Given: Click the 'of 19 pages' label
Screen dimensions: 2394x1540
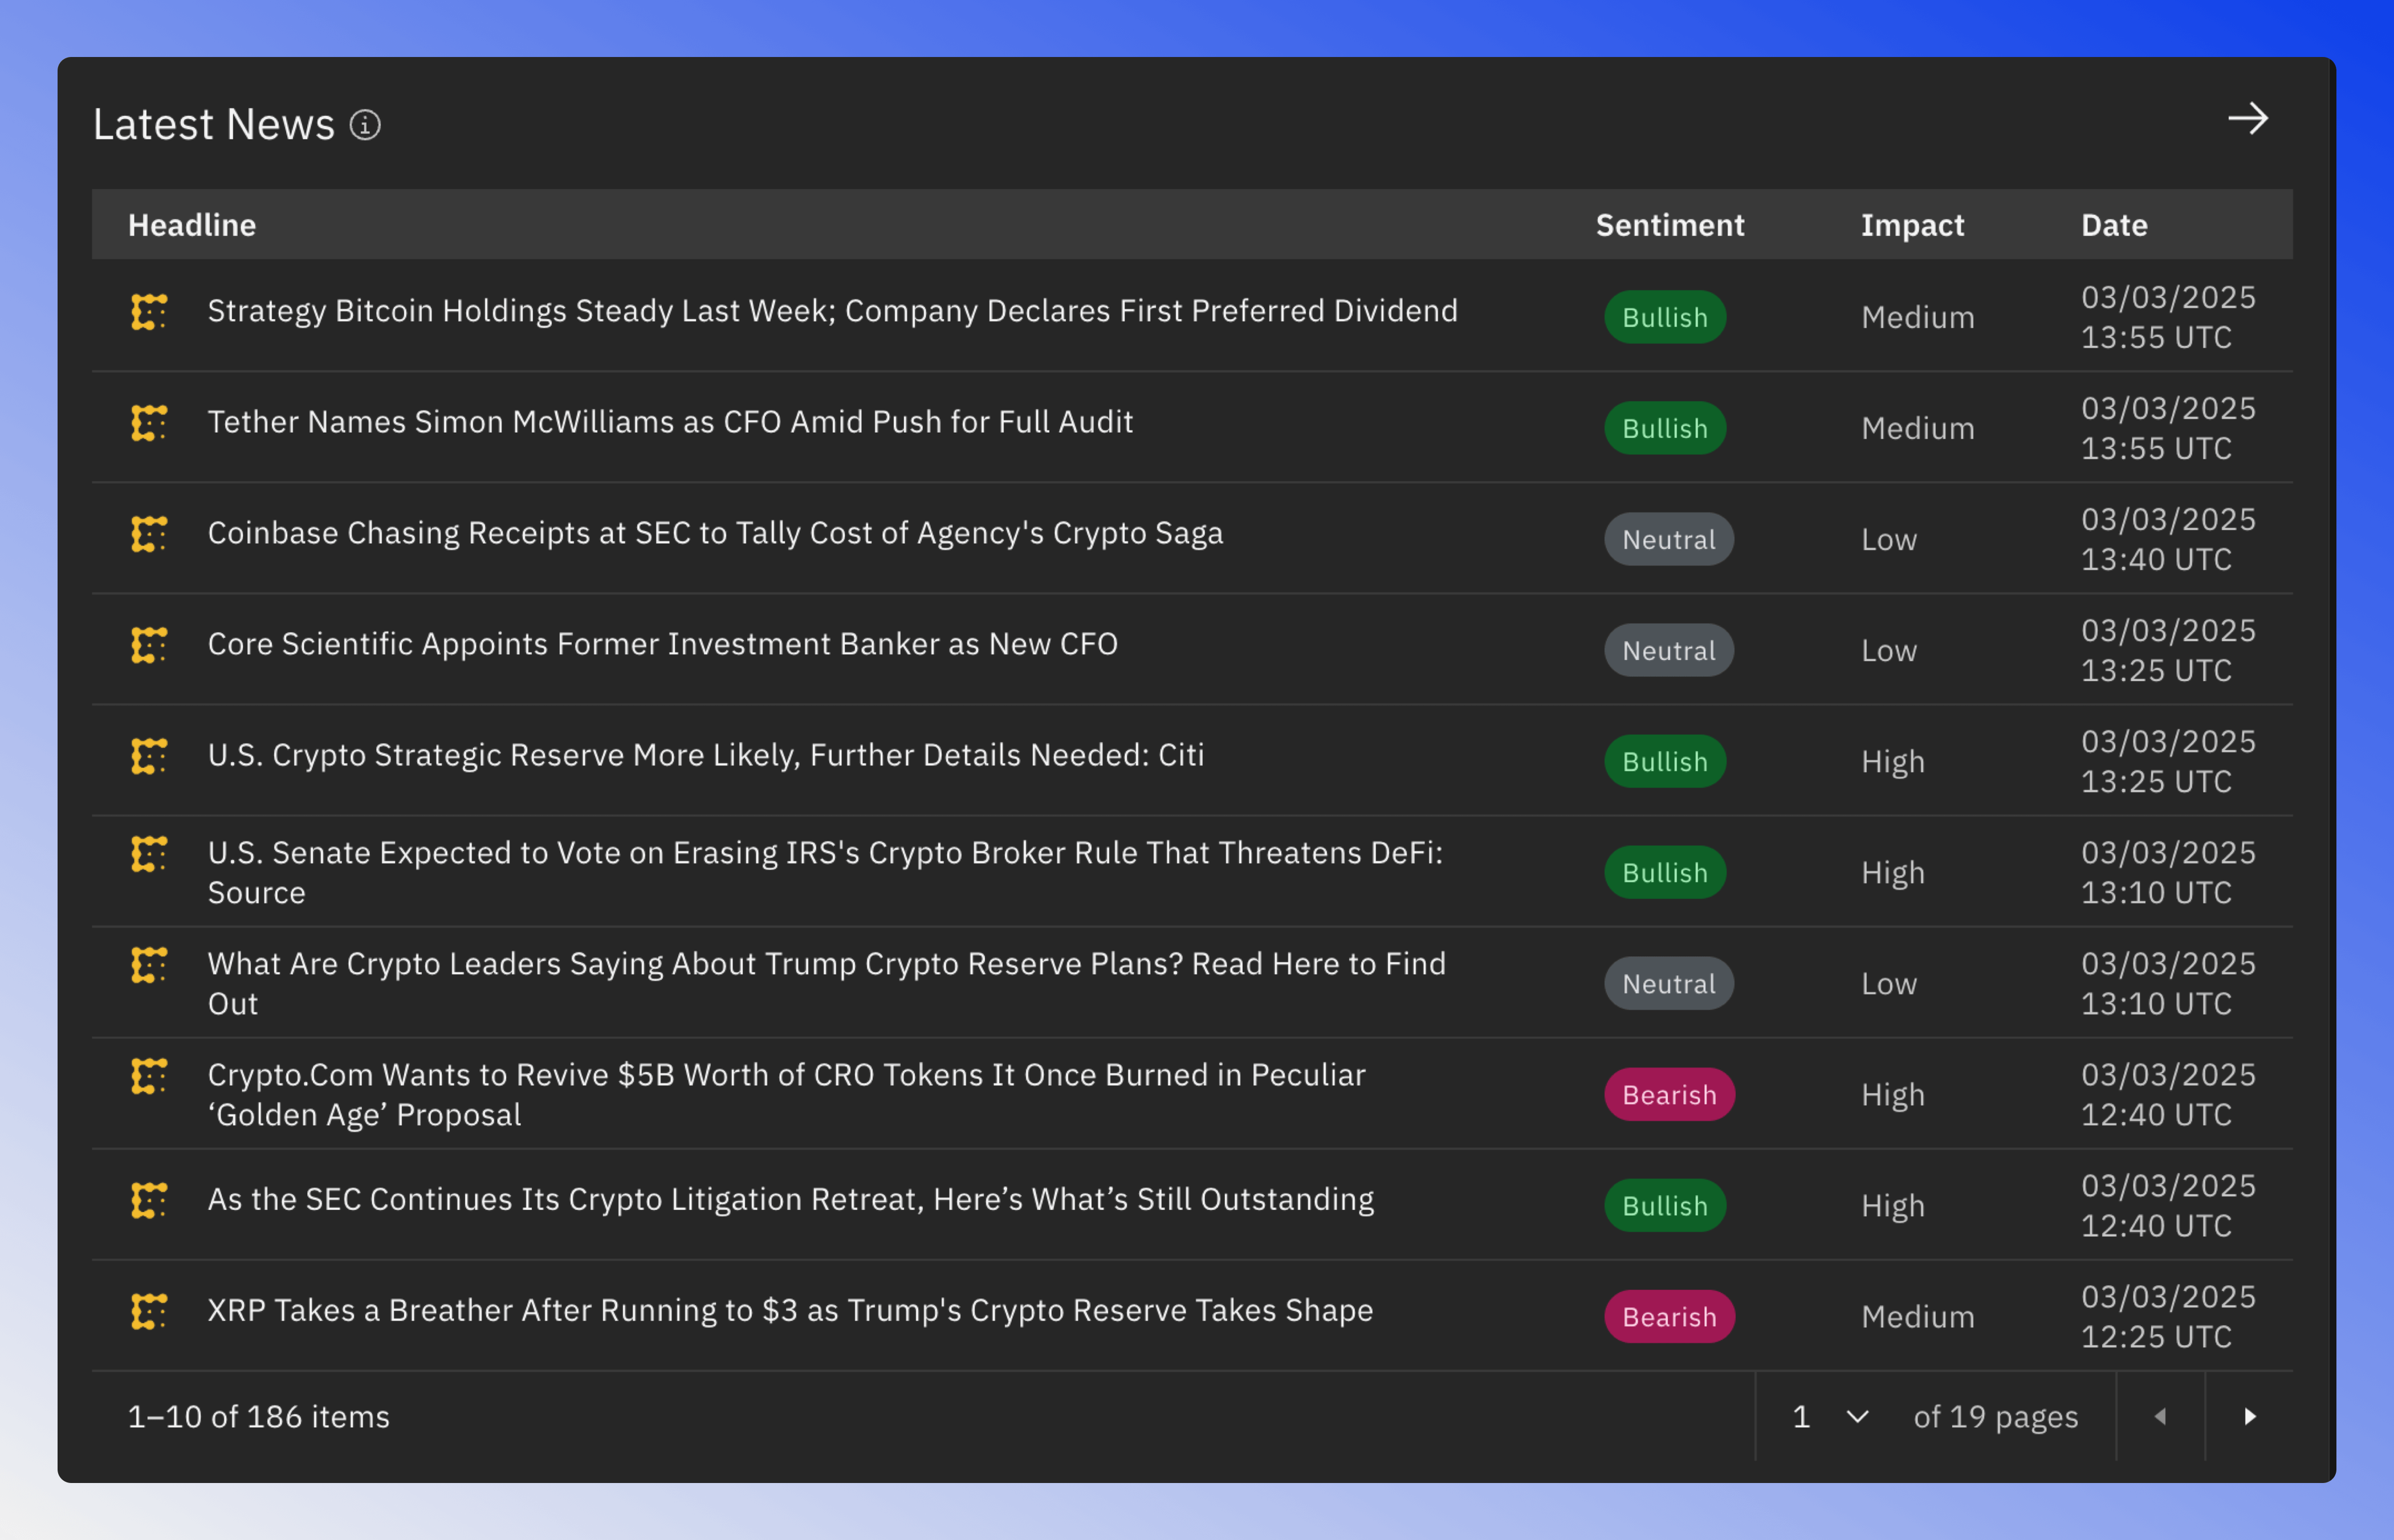Looking at the screenshot, I should pyautogui.click(x=1995, y=1417).
